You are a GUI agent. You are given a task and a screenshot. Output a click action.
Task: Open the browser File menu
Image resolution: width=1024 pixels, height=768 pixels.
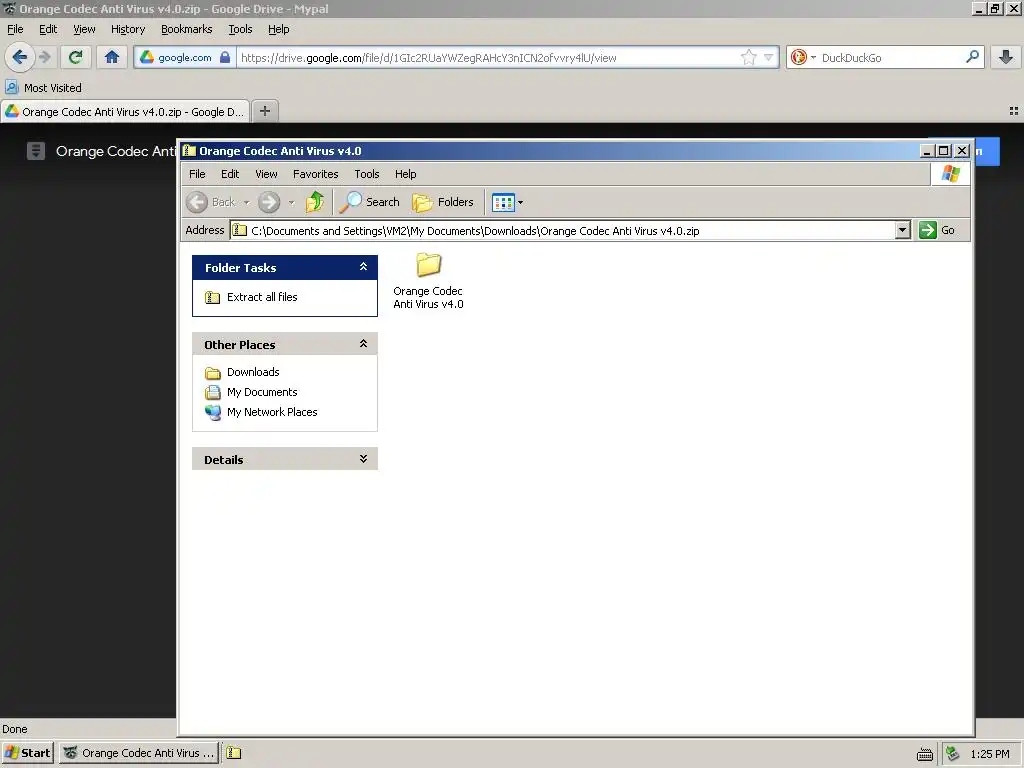[x=15, y=29]
